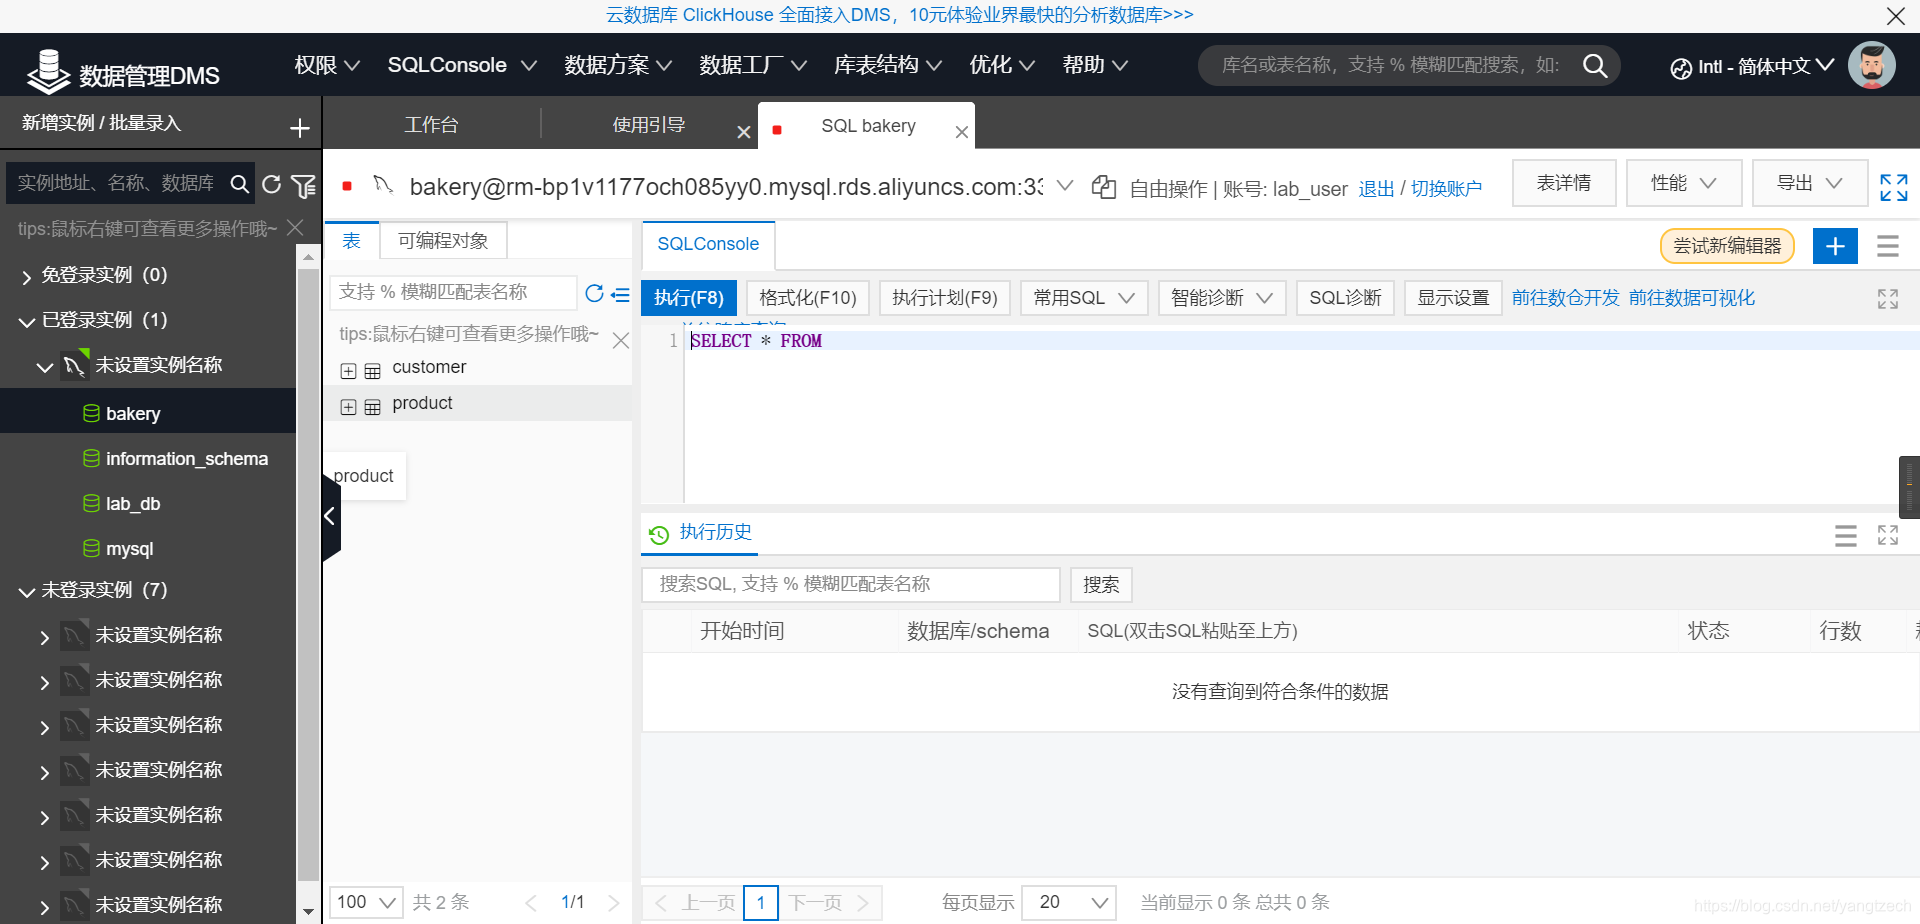
Task: Select the lab_db database
Action: click(x=133, y=504)
